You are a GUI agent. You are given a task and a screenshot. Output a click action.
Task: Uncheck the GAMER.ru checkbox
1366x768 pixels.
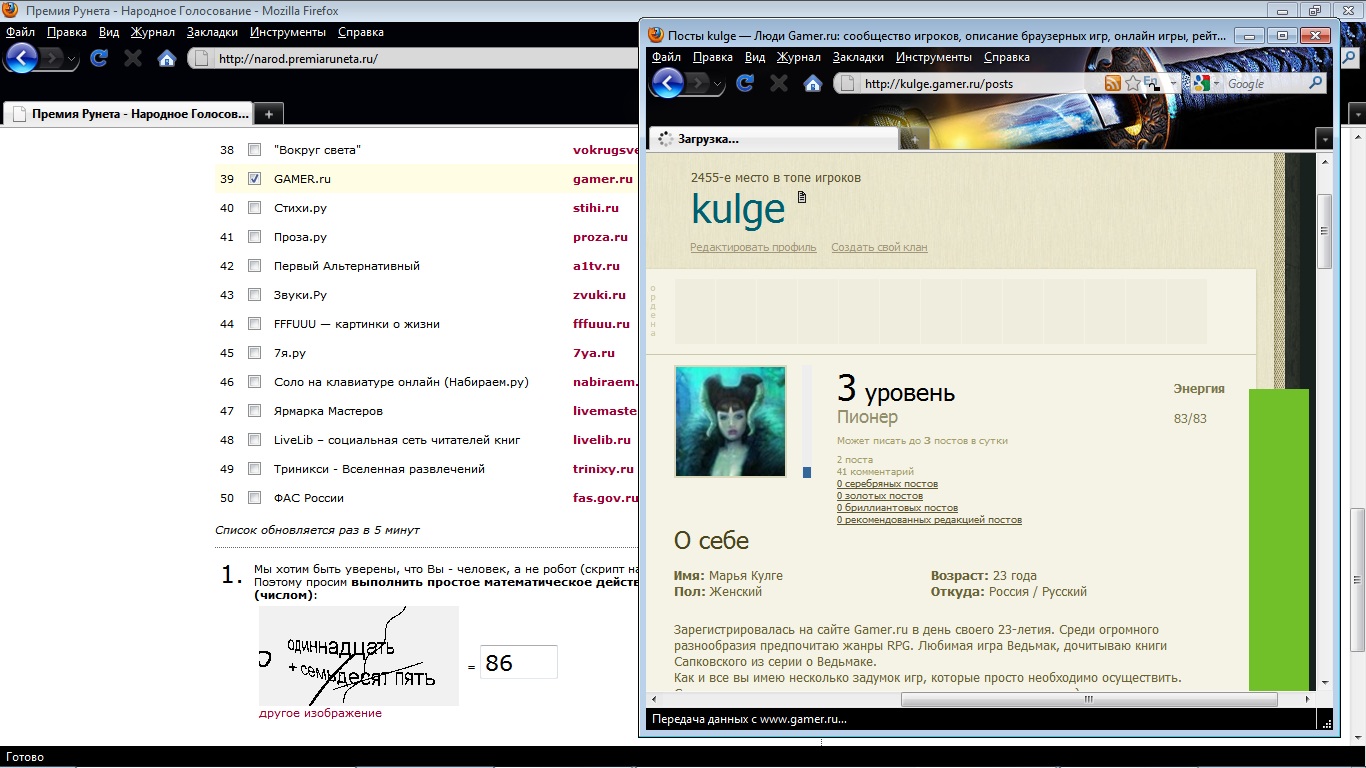click(x=254, y=179)
